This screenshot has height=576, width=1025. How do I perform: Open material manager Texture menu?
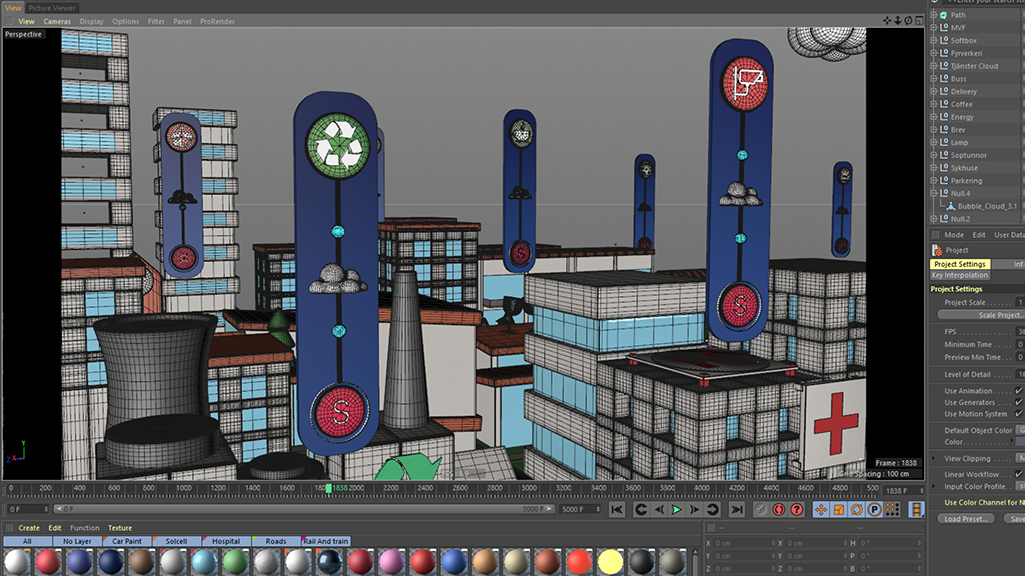pyautogui.click(x=120, y=528)
